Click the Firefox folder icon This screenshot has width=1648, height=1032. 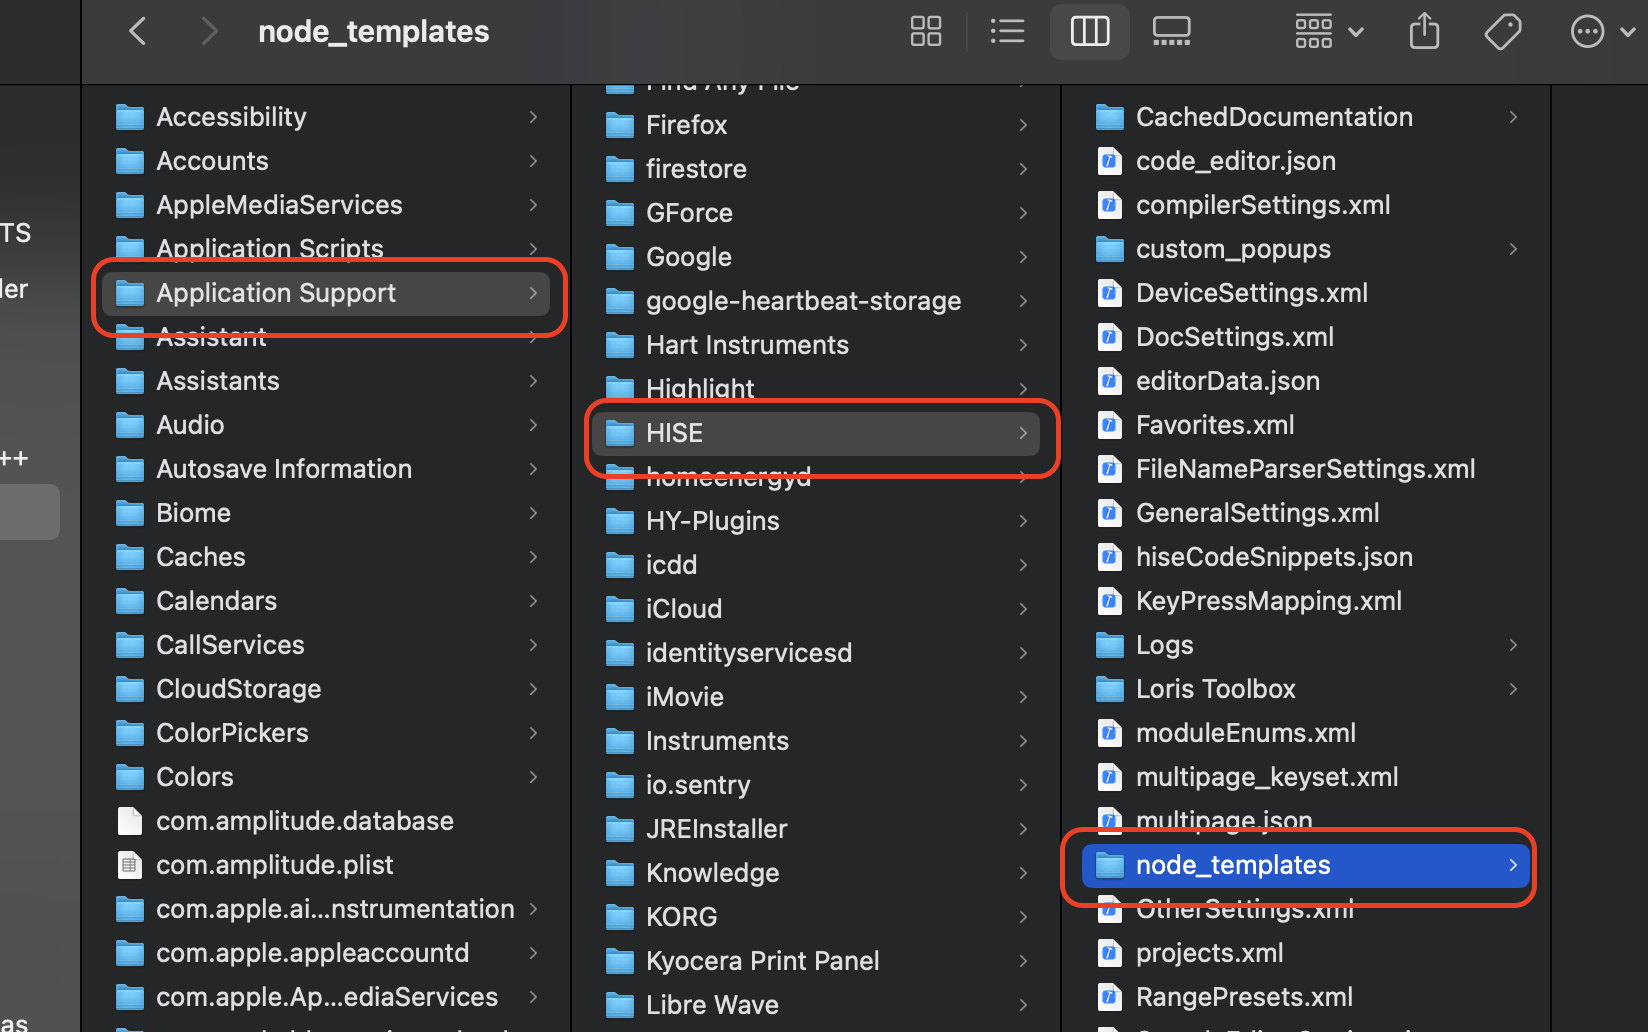pos(620,126)
